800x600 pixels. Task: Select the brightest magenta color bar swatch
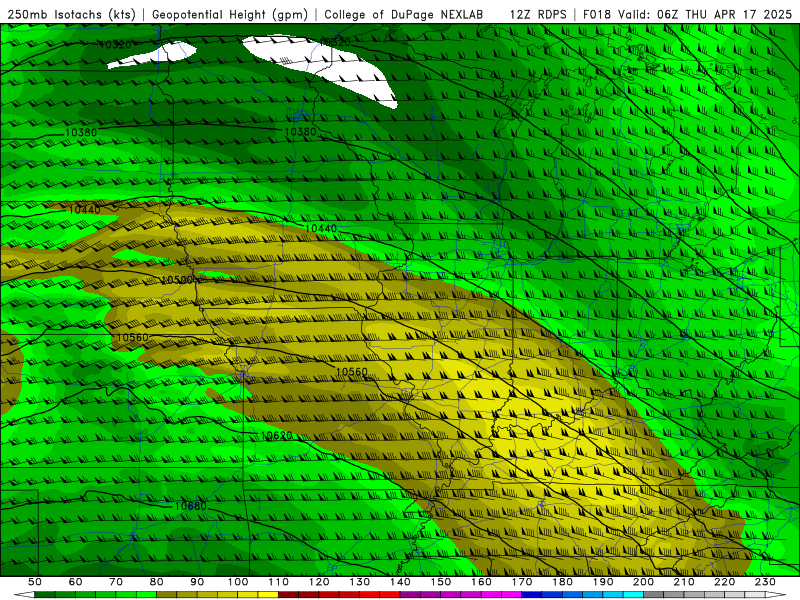[x=511, y=594]
